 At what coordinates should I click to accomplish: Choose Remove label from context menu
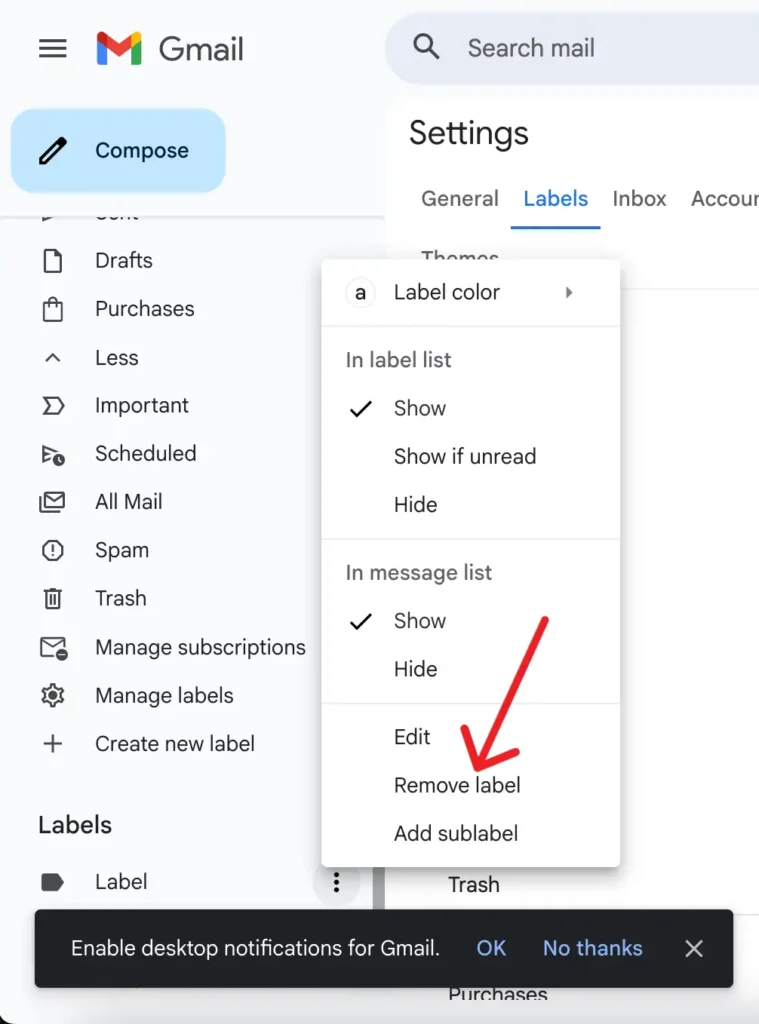pyautogui.click(x=457, y=785)
